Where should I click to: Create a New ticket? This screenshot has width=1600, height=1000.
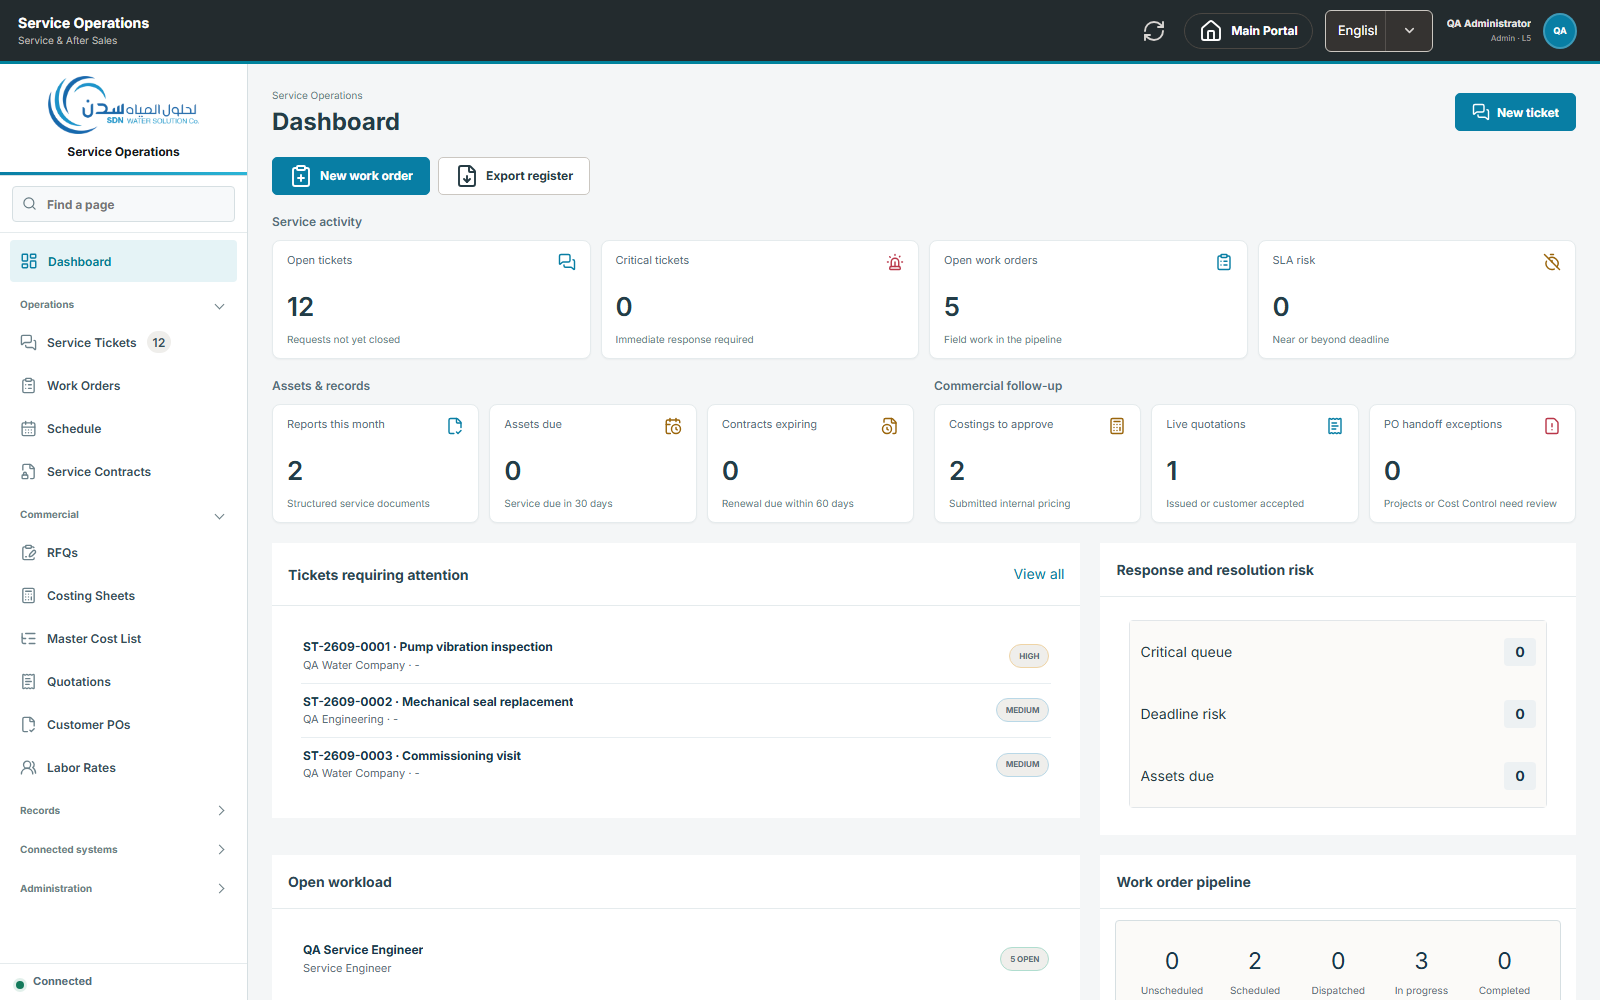(1515, 112)
